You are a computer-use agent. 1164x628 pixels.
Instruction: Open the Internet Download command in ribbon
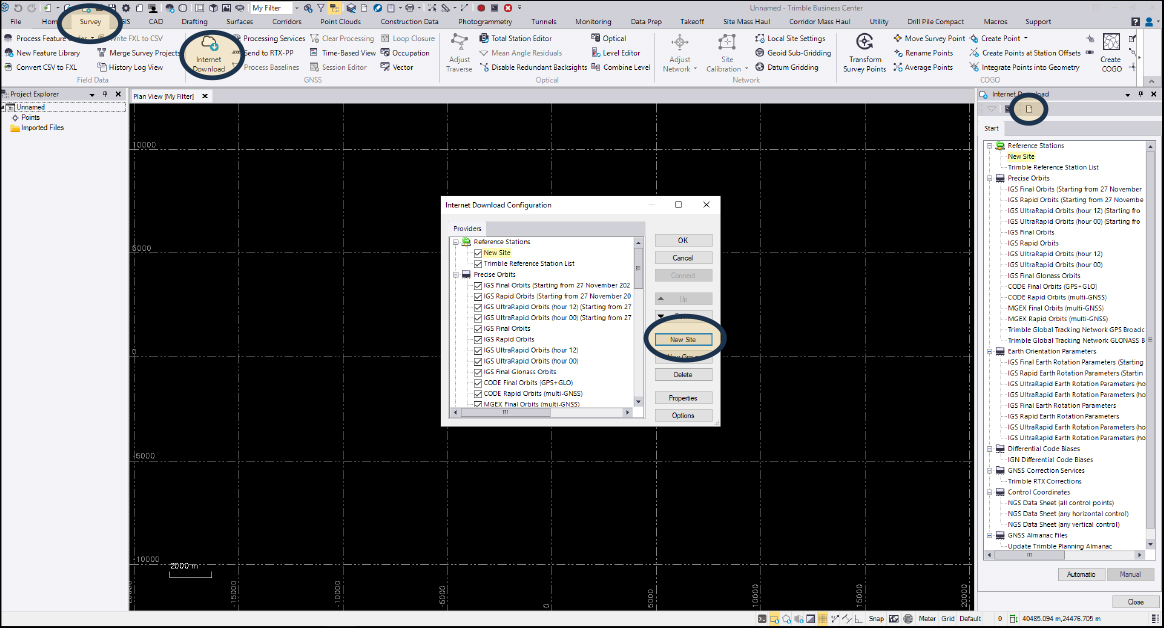tap(209, 52)
